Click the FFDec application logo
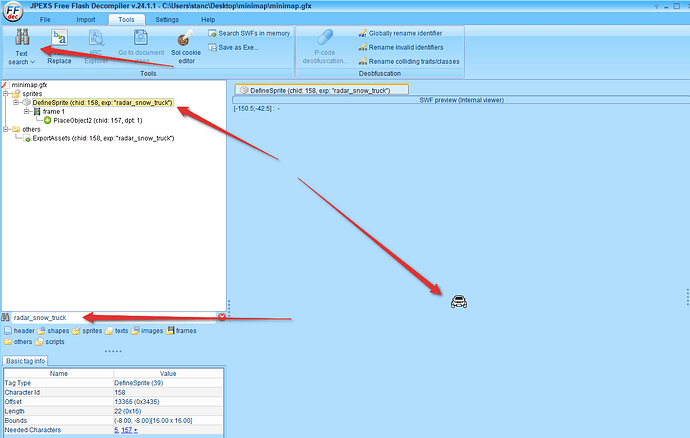 13,11
